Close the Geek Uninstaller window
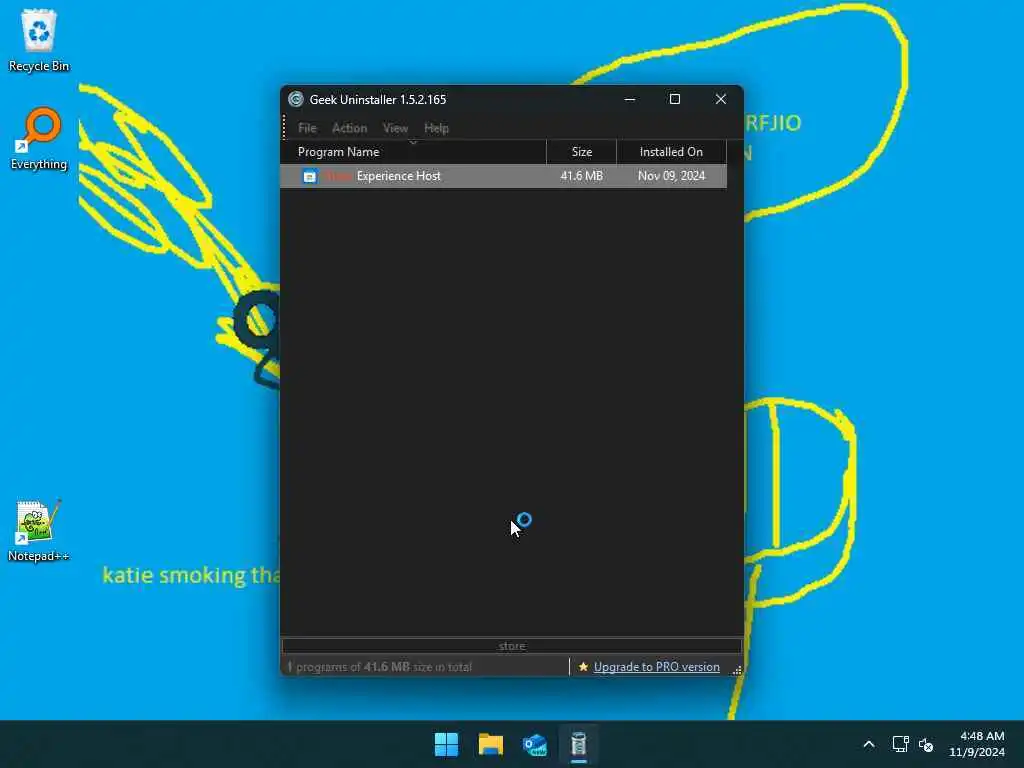The height and width of the screenshot is (768, 1024). click(x=720, y=99)
